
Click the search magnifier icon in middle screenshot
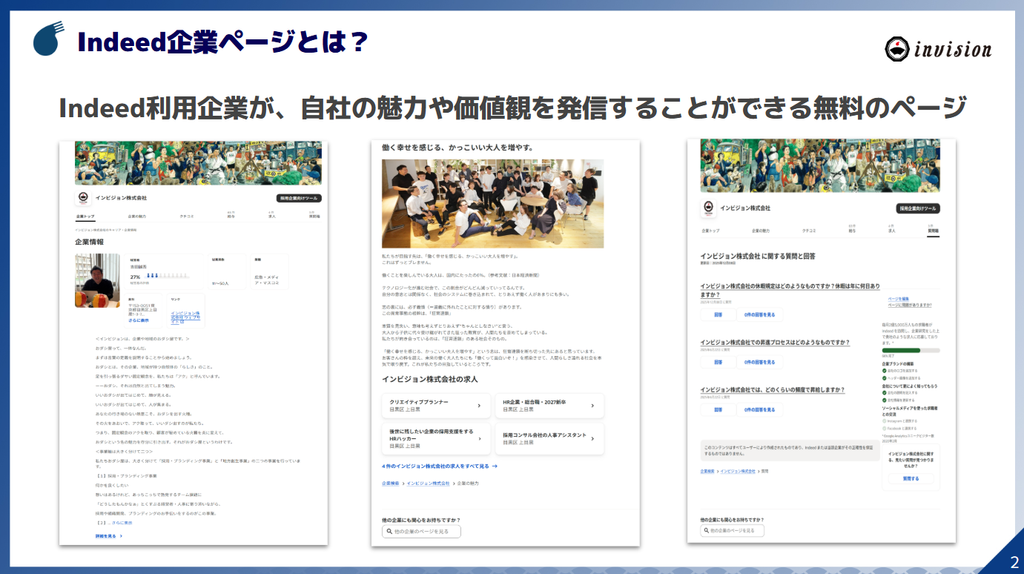(x=389, y=532)
